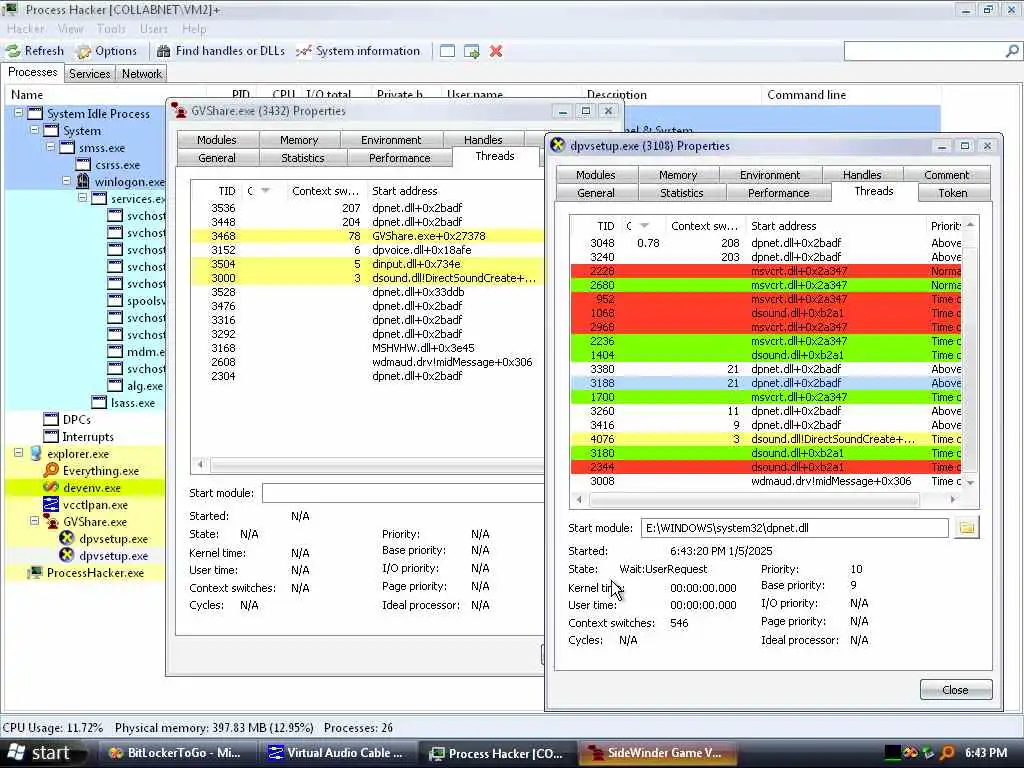The height and width of the screenshot is (768, 1024).
Task: Click Start address column header in dpvsetup window
Action: point(836,226)
